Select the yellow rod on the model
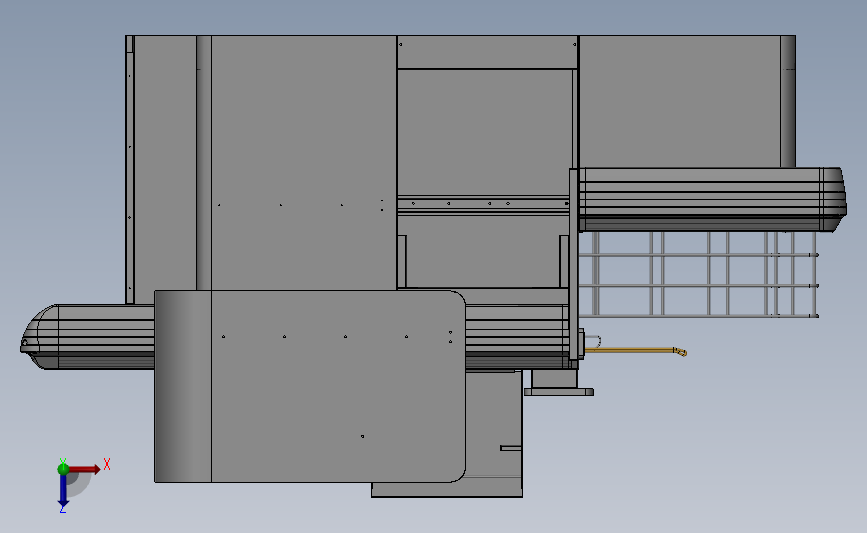The image size is (867, 533). [635, 350]
